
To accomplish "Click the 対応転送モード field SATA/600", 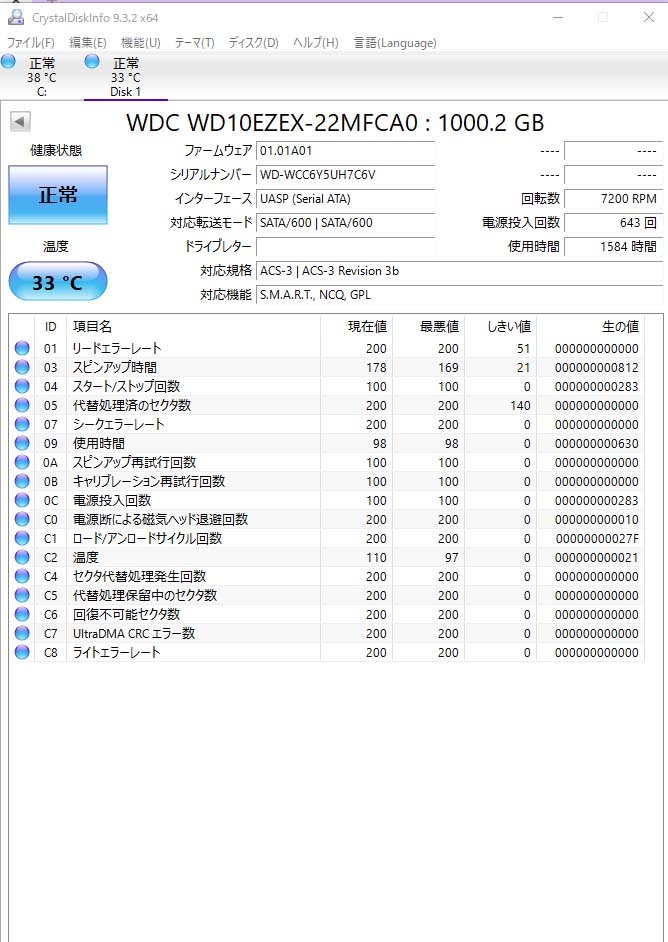I will tap(345, 223).
